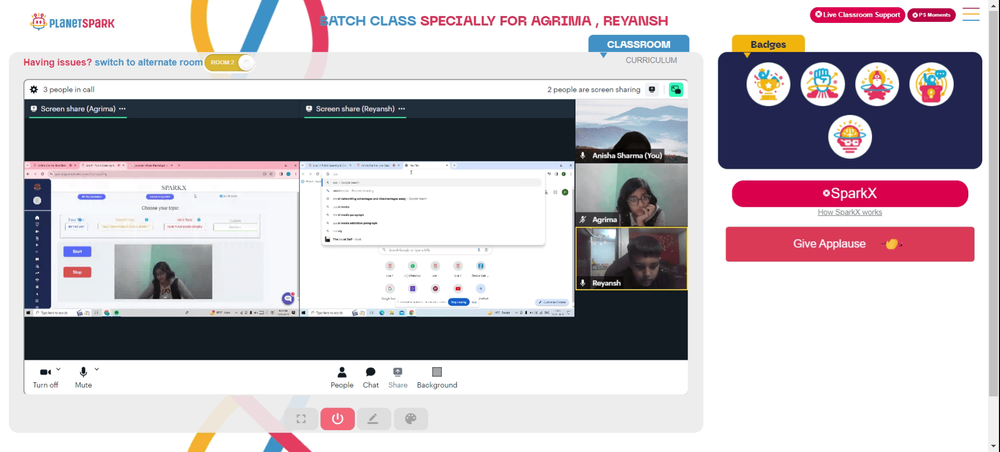This screenshot has width=1000, height=452.
Task: Select Reyansh's video tile
Action: pos(631,259)
